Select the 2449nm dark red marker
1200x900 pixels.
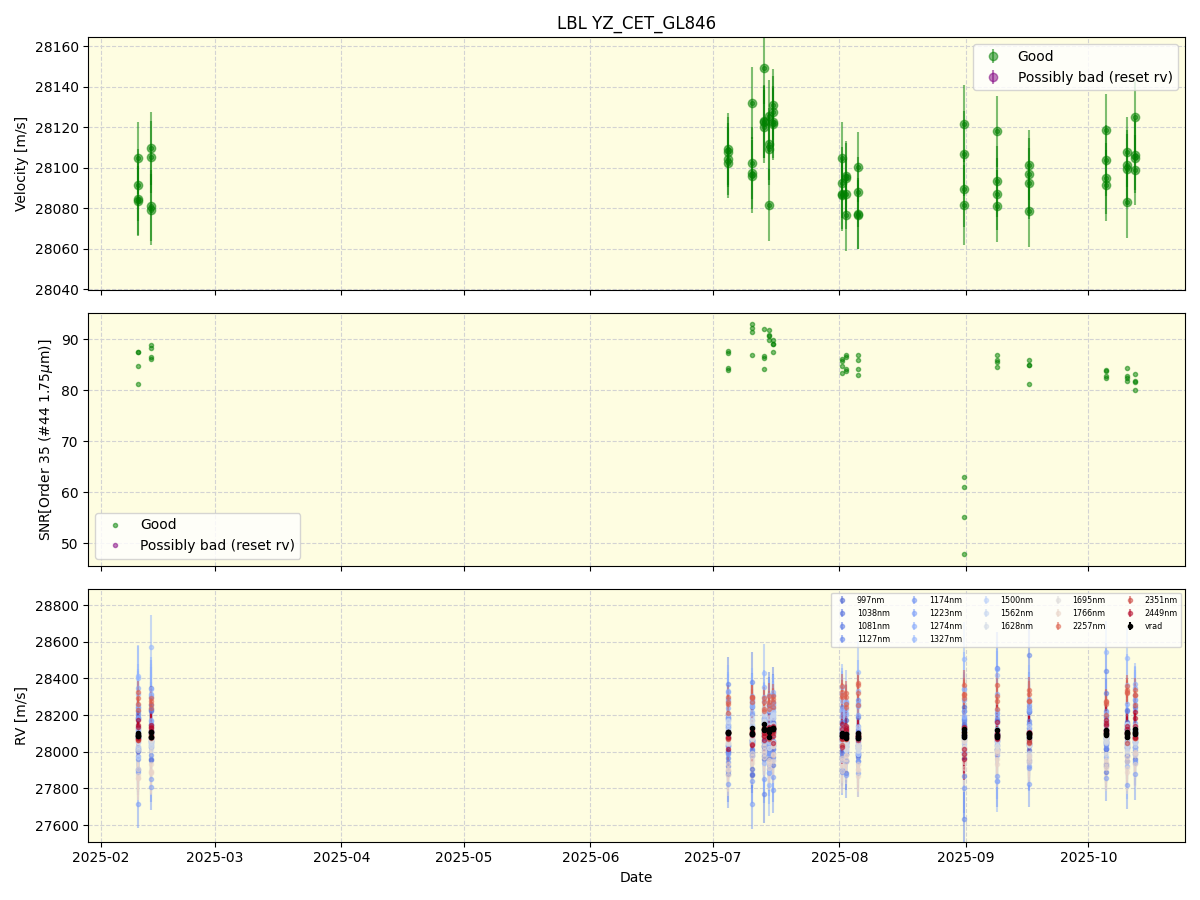point(1129,612)
